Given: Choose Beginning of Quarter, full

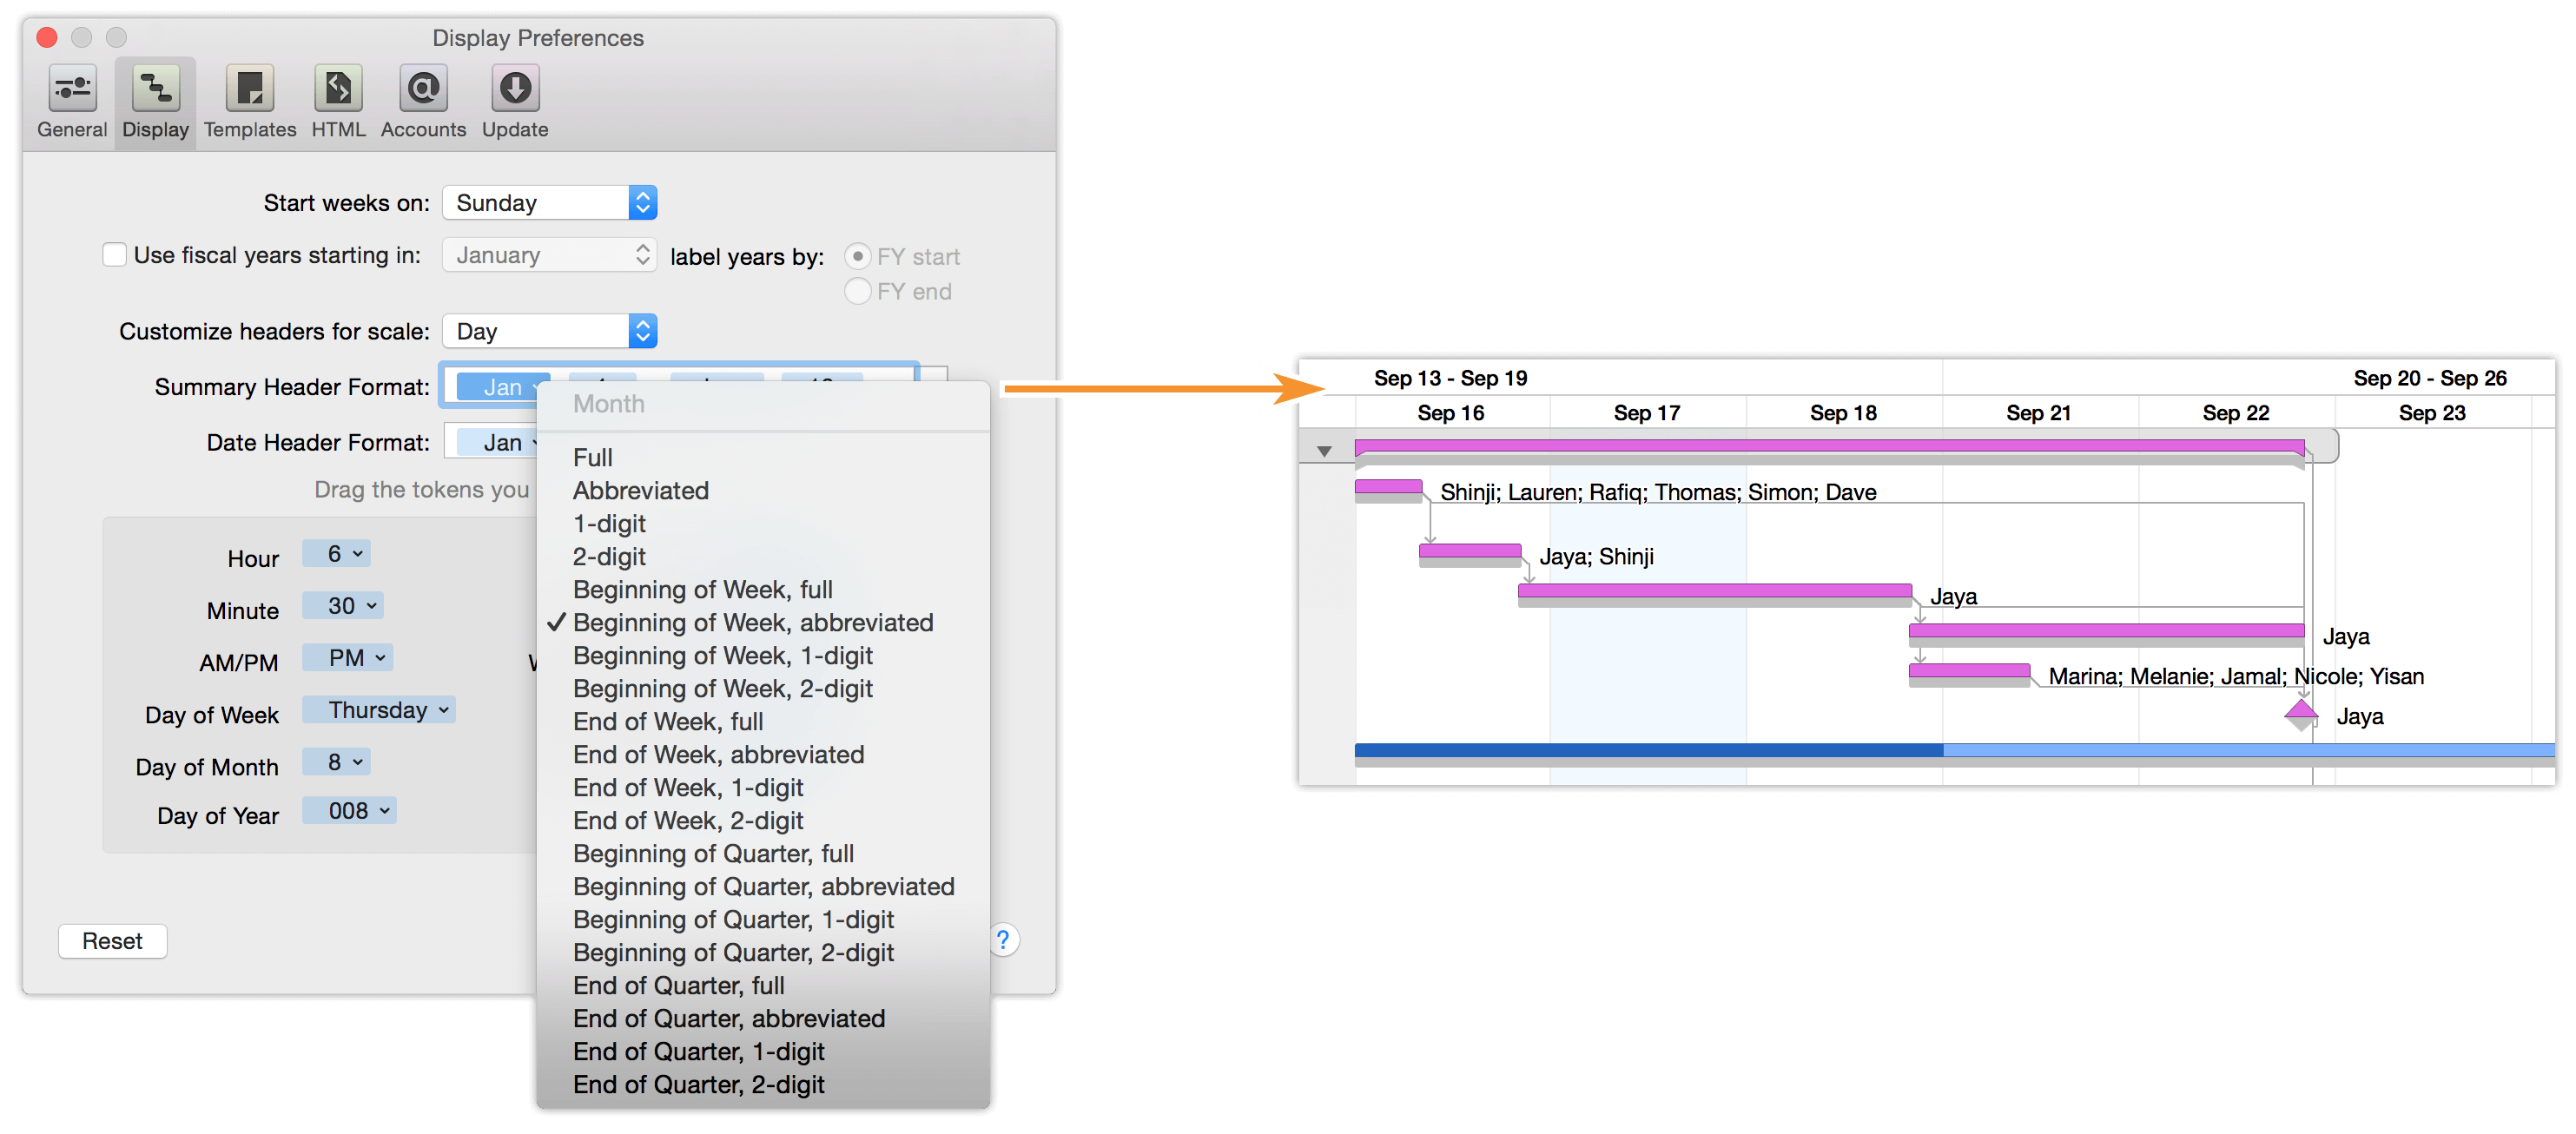Looking at the screenshot, I should click(x=763, y=853).
